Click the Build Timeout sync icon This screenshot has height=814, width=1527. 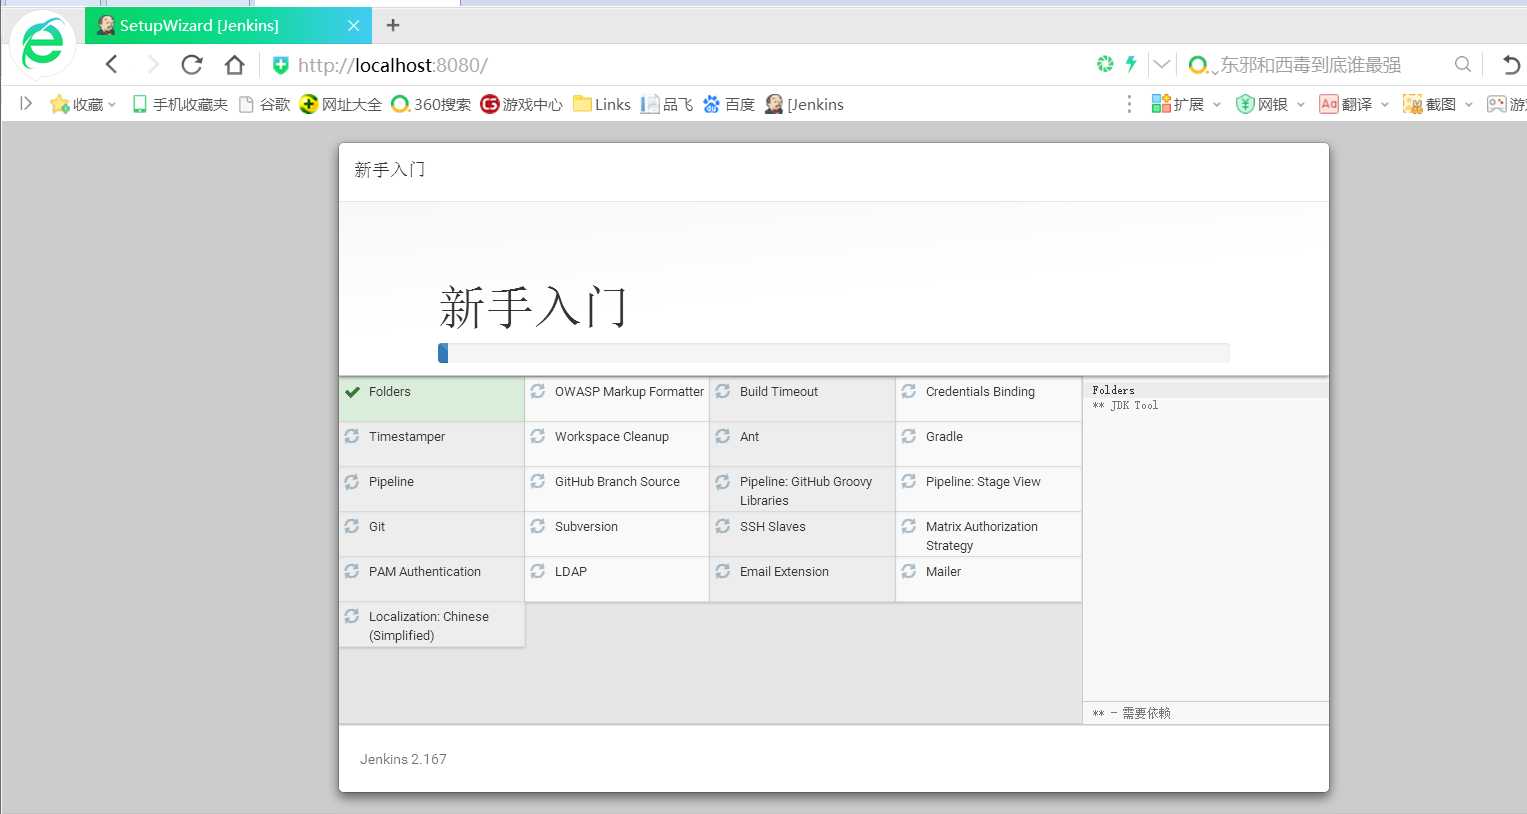tap(723, 391)
